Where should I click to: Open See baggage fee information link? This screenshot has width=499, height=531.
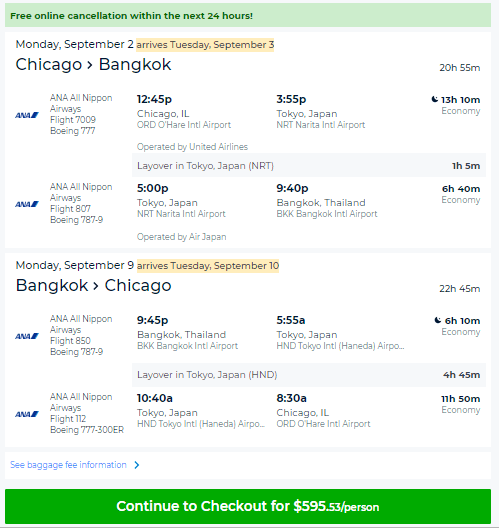pyautogui.click(x=68, y=465)
